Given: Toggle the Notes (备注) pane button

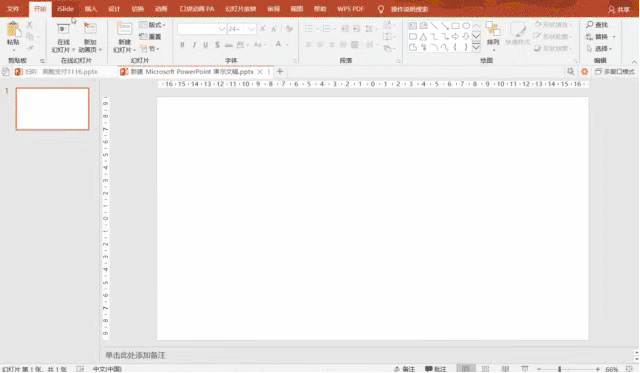Looking at the screenshot, I should [x=404, y=369].
